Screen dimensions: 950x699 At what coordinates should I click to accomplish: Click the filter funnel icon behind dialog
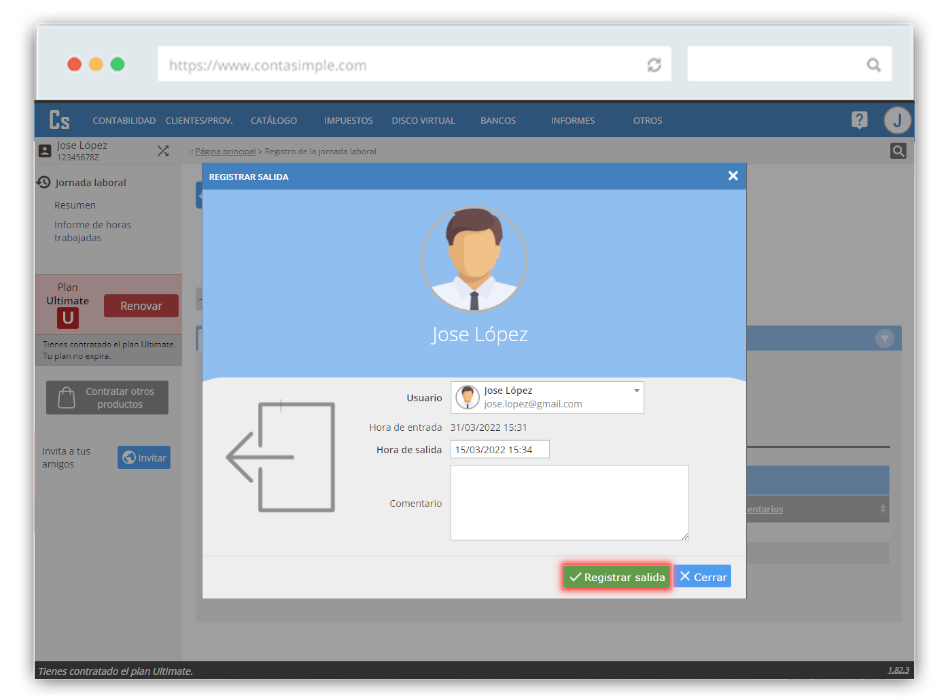coord(885,338)
